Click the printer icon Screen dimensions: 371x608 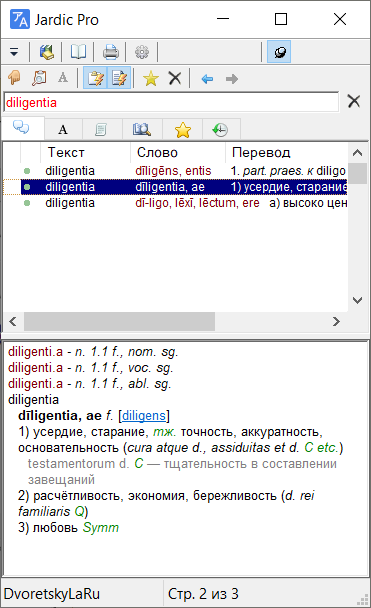[110, 52]
